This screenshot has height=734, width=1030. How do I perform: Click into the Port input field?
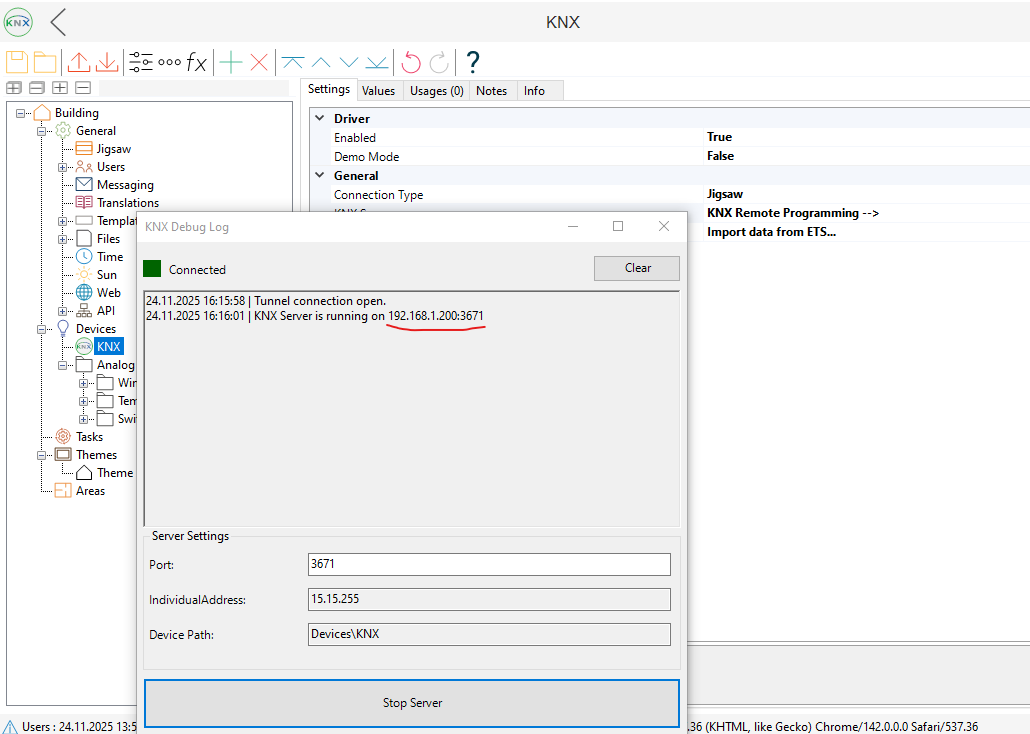pos(489,564)
